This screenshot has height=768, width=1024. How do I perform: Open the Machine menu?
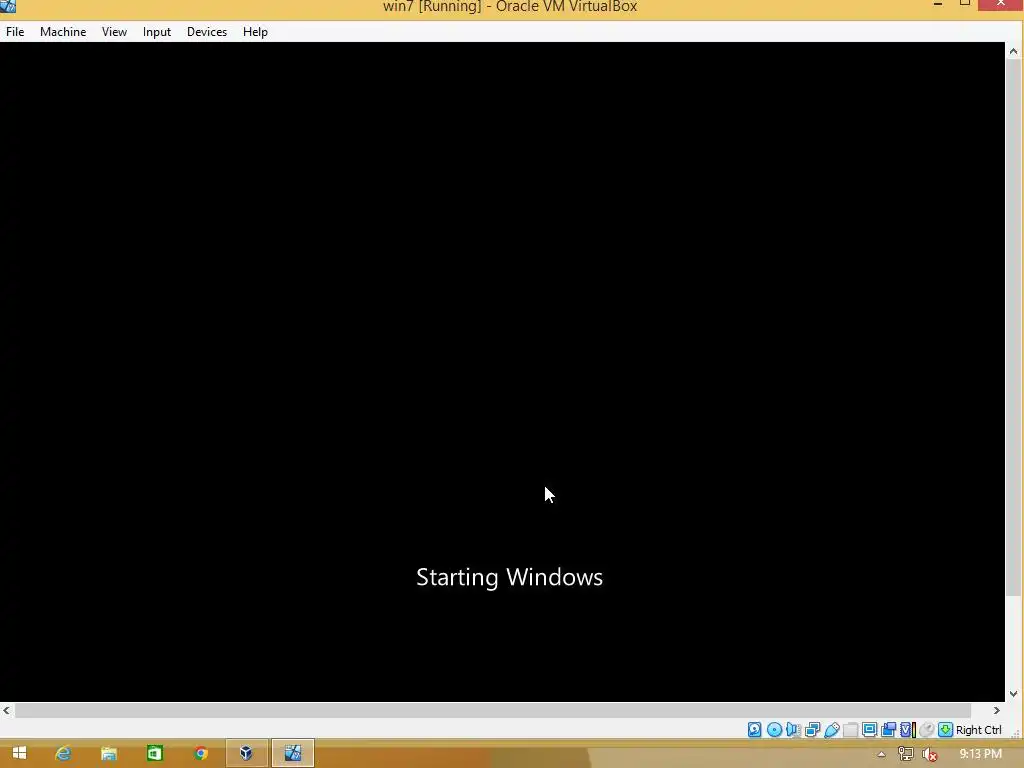(x=63, y=31)
